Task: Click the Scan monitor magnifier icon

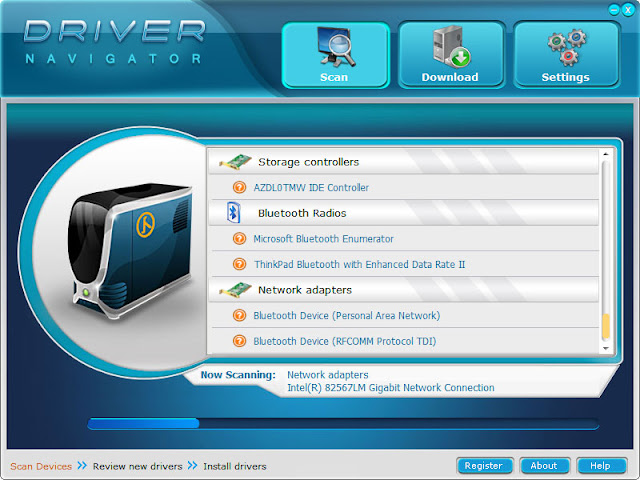Action: point(336,47)
